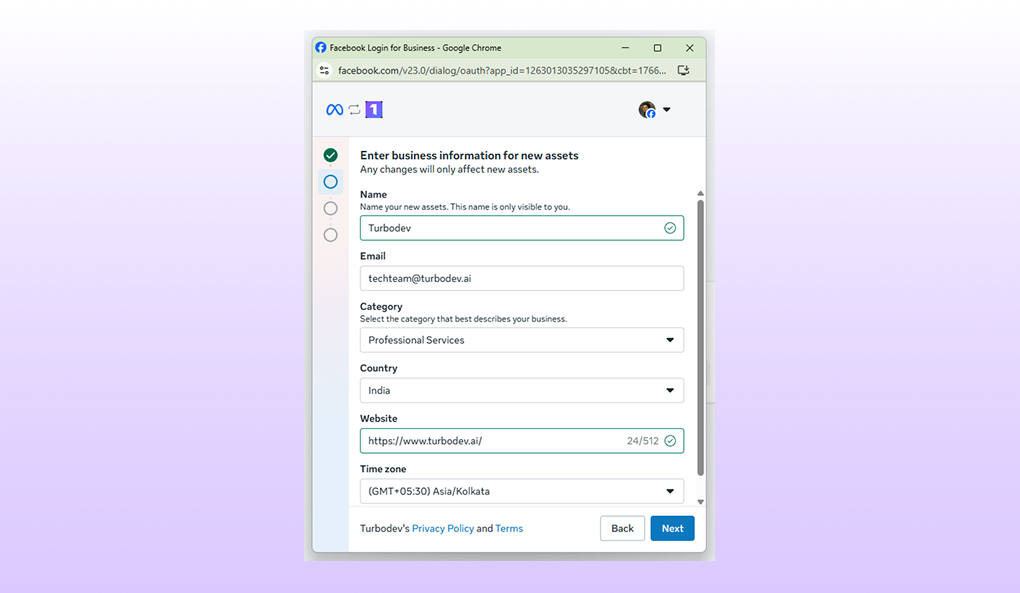Select the third step circle in sidebar

pos(330,208)
